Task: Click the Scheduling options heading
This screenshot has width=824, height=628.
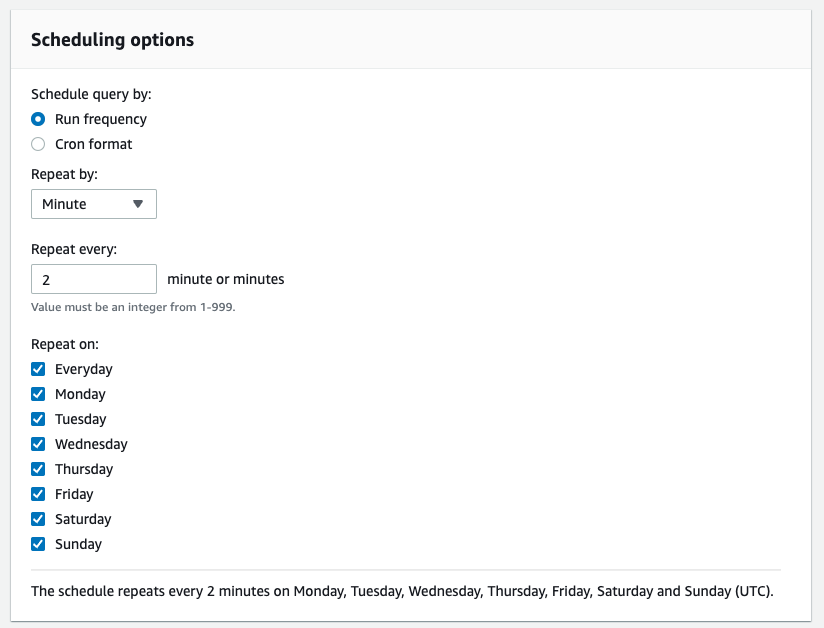Action: click(112, 40)
